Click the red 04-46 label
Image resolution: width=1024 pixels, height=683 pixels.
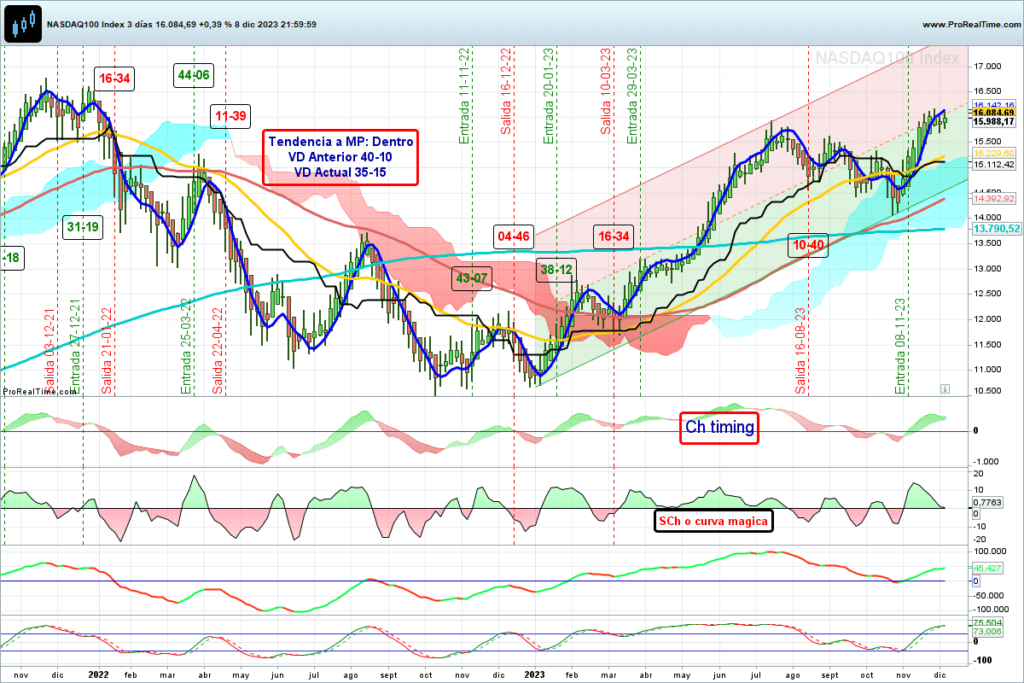point(513,236)
